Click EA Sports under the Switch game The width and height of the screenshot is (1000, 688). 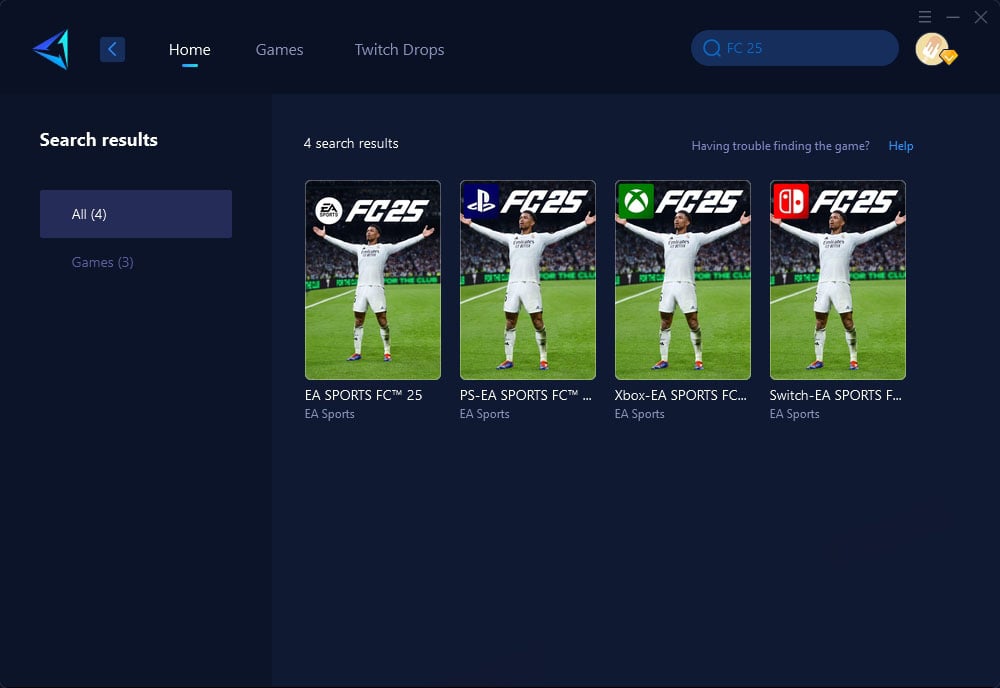795,414
